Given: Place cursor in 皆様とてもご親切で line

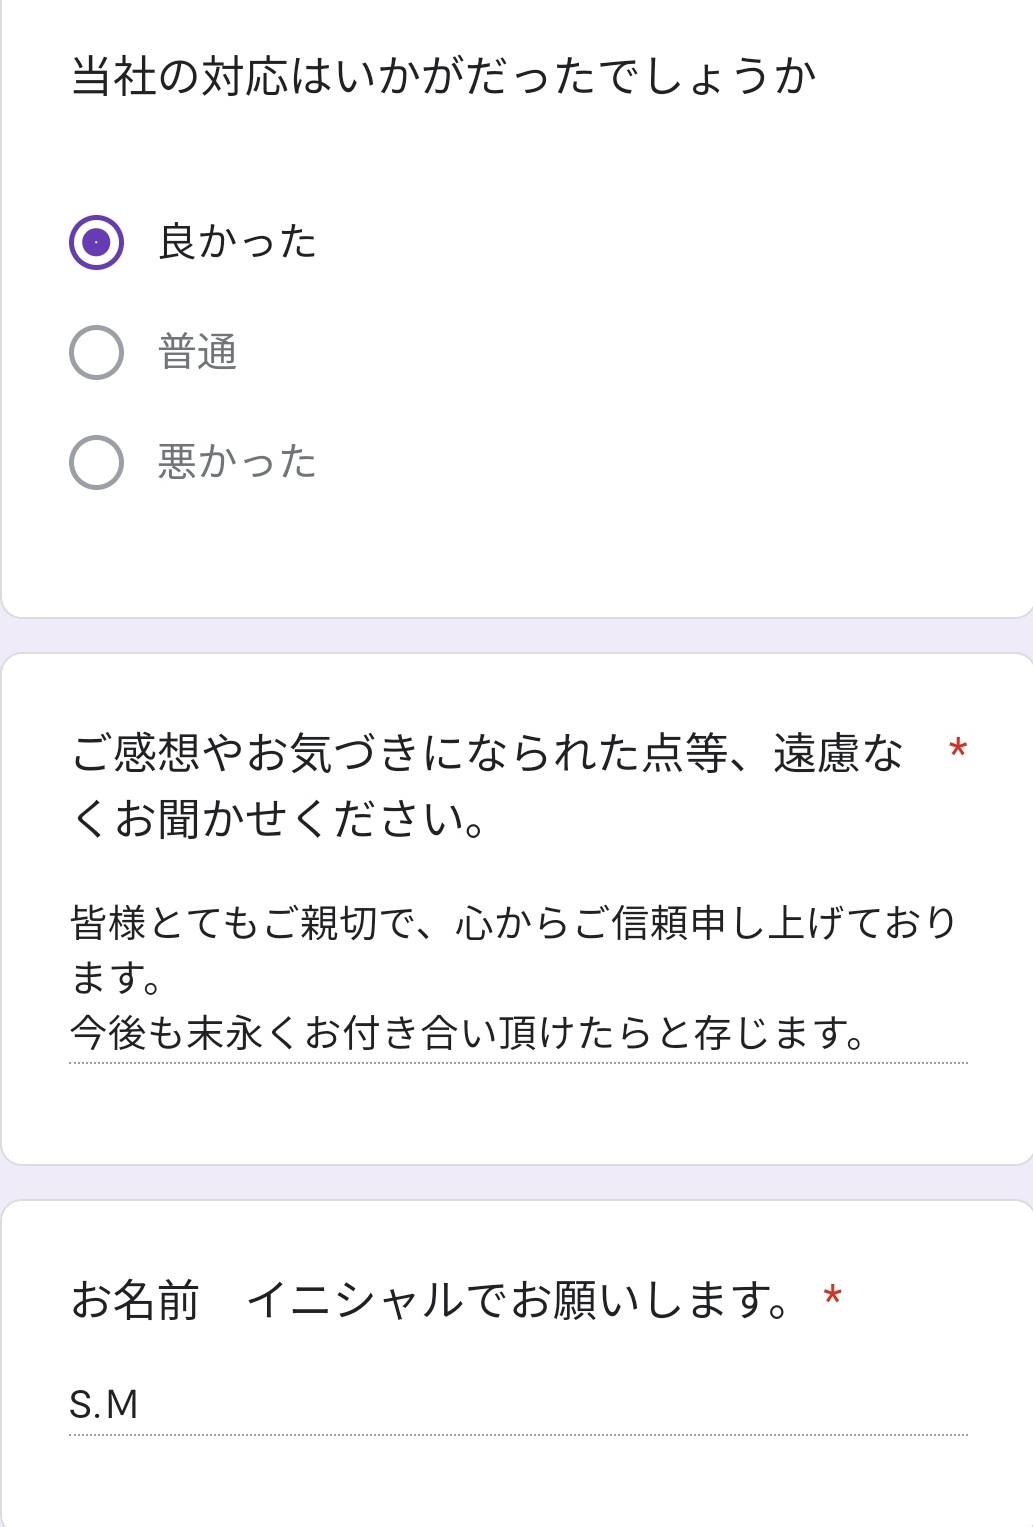Looking at the screenshot, I should (512, 922).
